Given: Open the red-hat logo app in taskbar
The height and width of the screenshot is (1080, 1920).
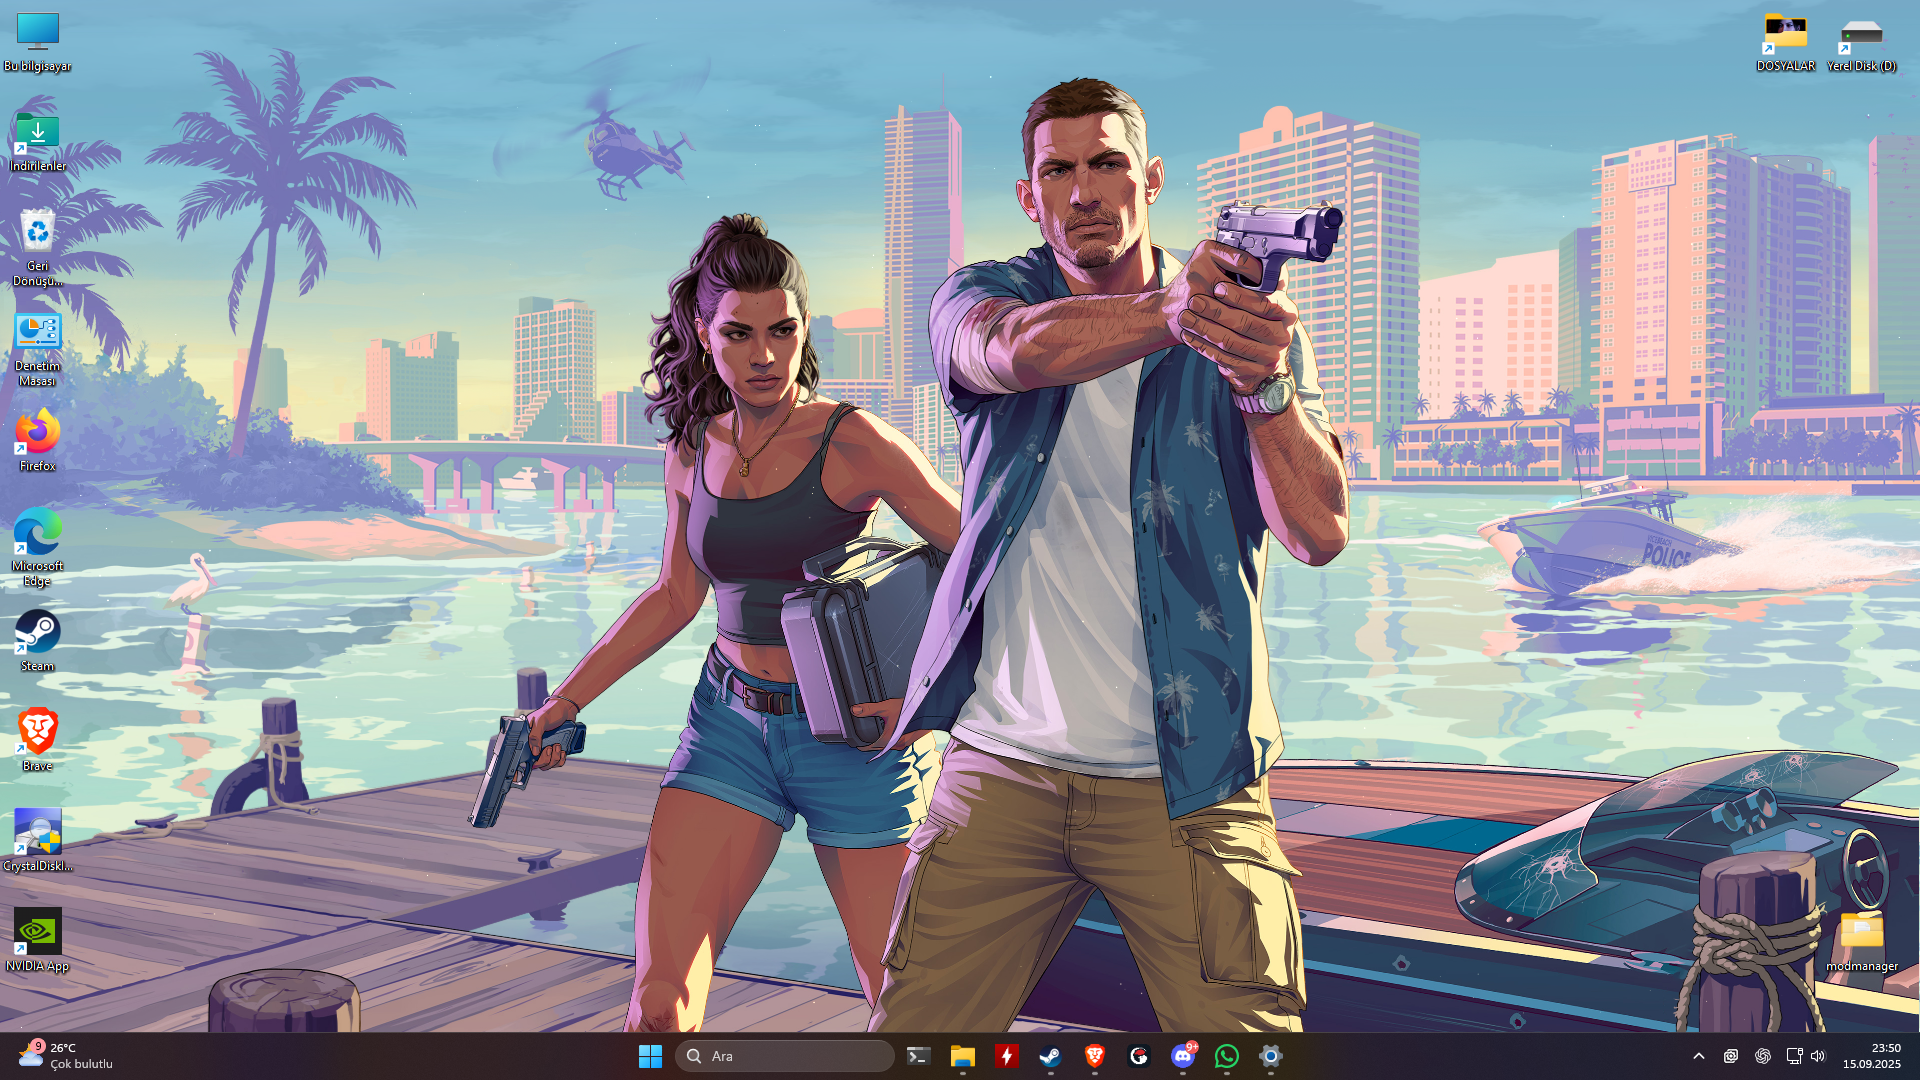Looking at the screenshot, I should [1138, 1056].
